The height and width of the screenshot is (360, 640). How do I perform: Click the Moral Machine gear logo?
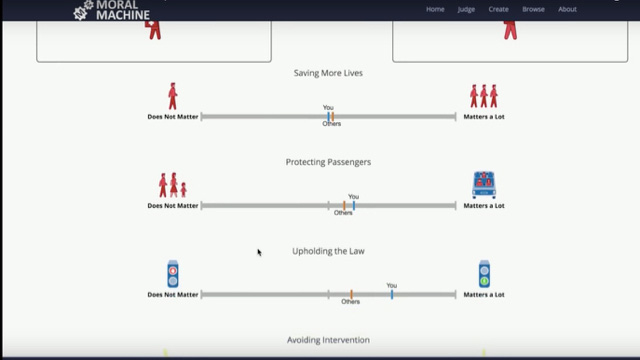(x=83, y=10)
